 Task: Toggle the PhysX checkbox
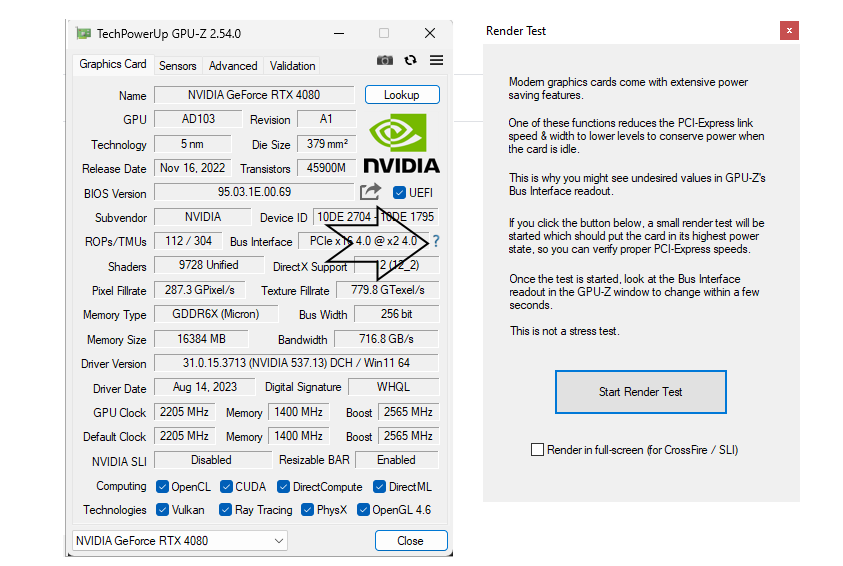pos(307,510)
